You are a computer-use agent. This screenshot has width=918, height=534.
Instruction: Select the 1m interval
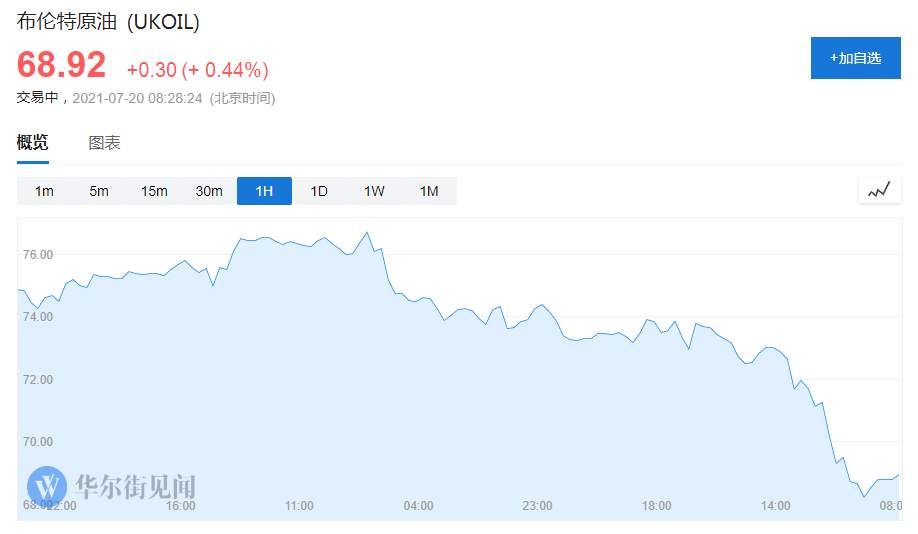click(44, 191)
